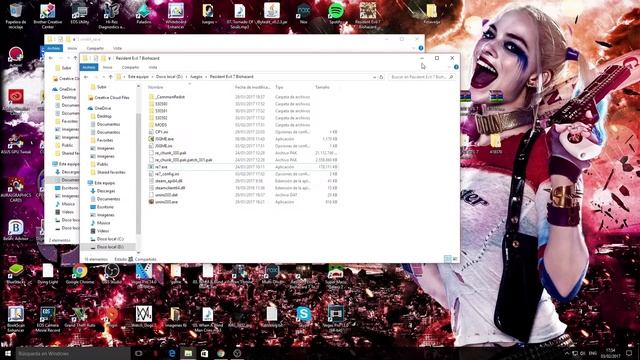Go back in front Explorer window
Screen dimensions: 640x360
86,77
